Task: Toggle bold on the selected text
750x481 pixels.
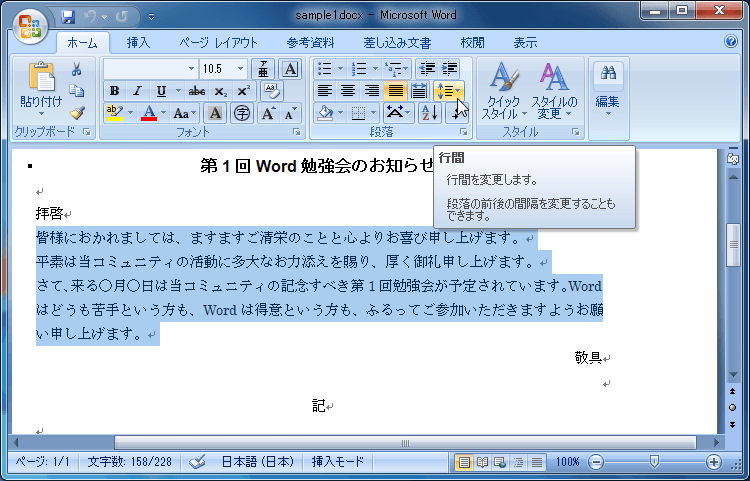Action: (x=114, y=91)
